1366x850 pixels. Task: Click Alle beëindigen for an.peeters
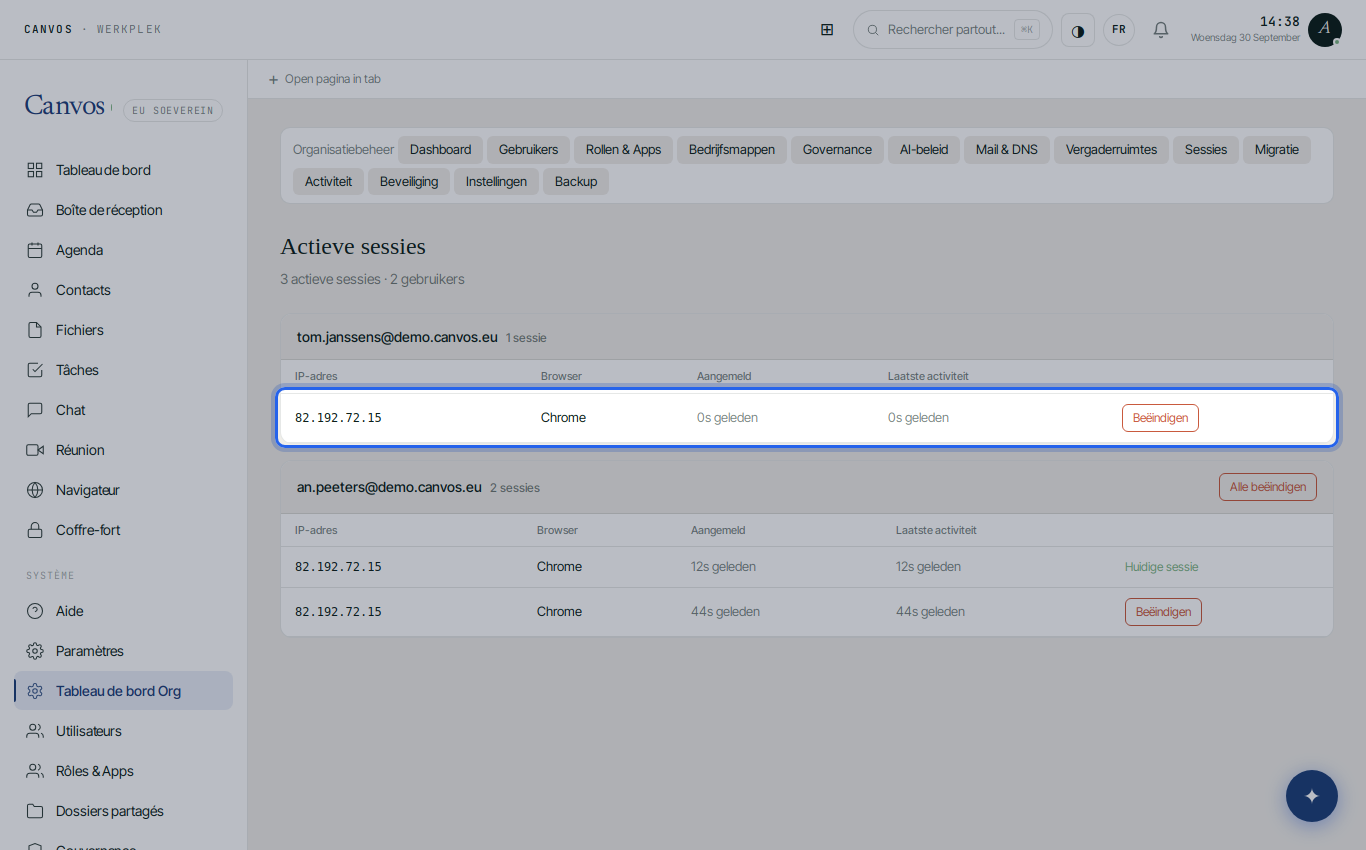(x=1268, y=487)
